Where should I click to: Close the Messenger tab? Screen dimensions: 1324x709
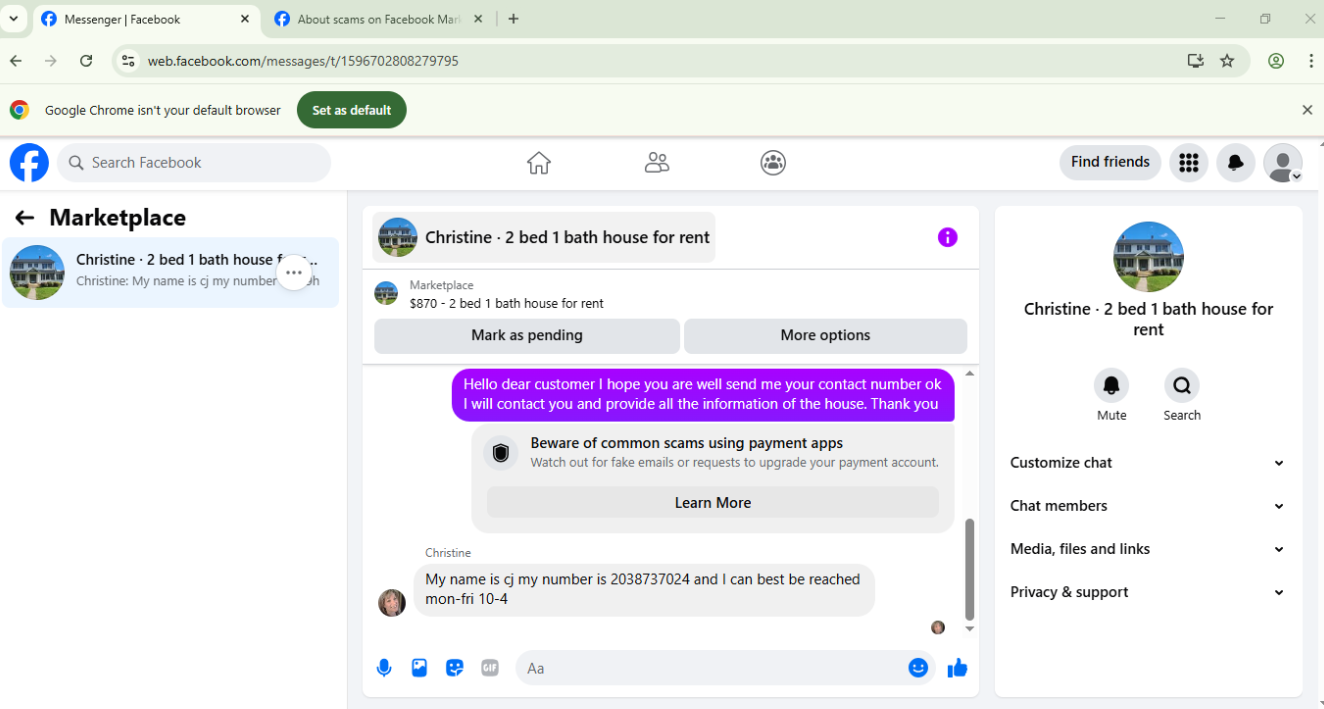click(245, 19)
